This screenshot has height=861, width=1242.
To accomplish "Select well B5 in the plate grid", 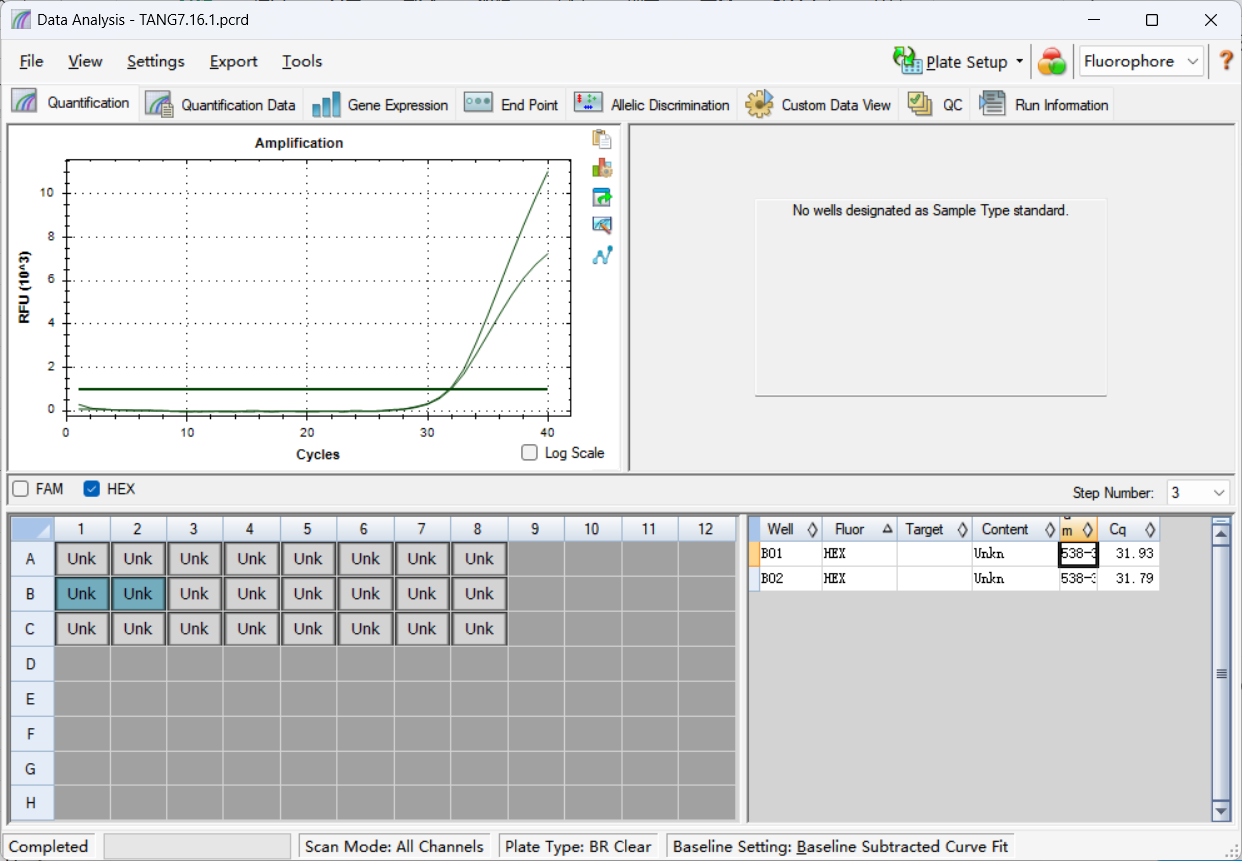I will (308, 594).
